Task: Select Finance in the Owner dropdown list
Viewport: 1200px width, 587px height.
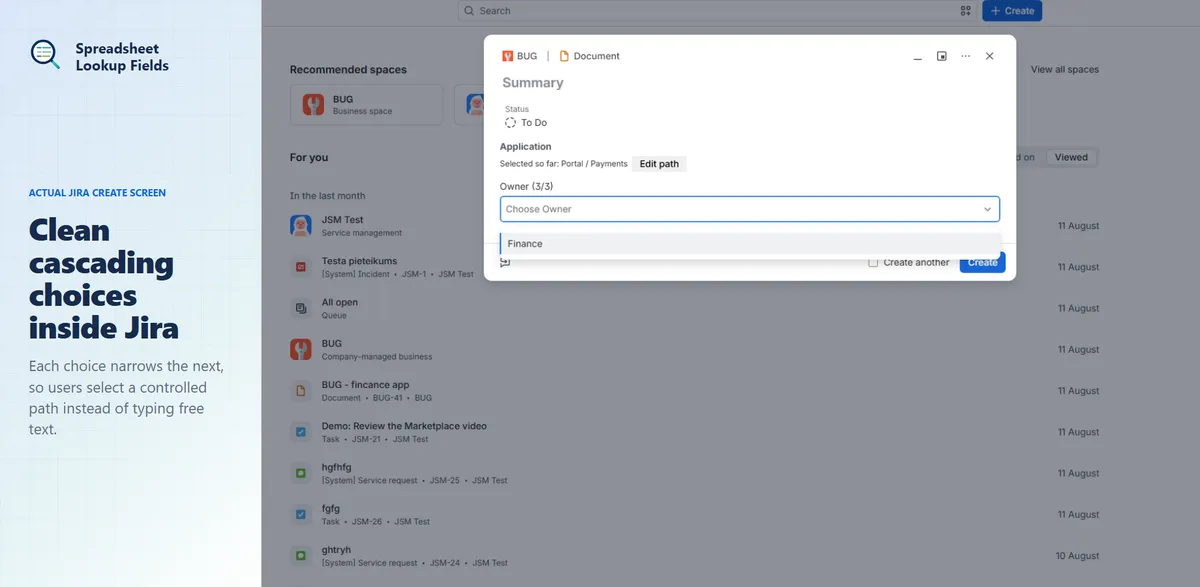Action: click(750, 244)
